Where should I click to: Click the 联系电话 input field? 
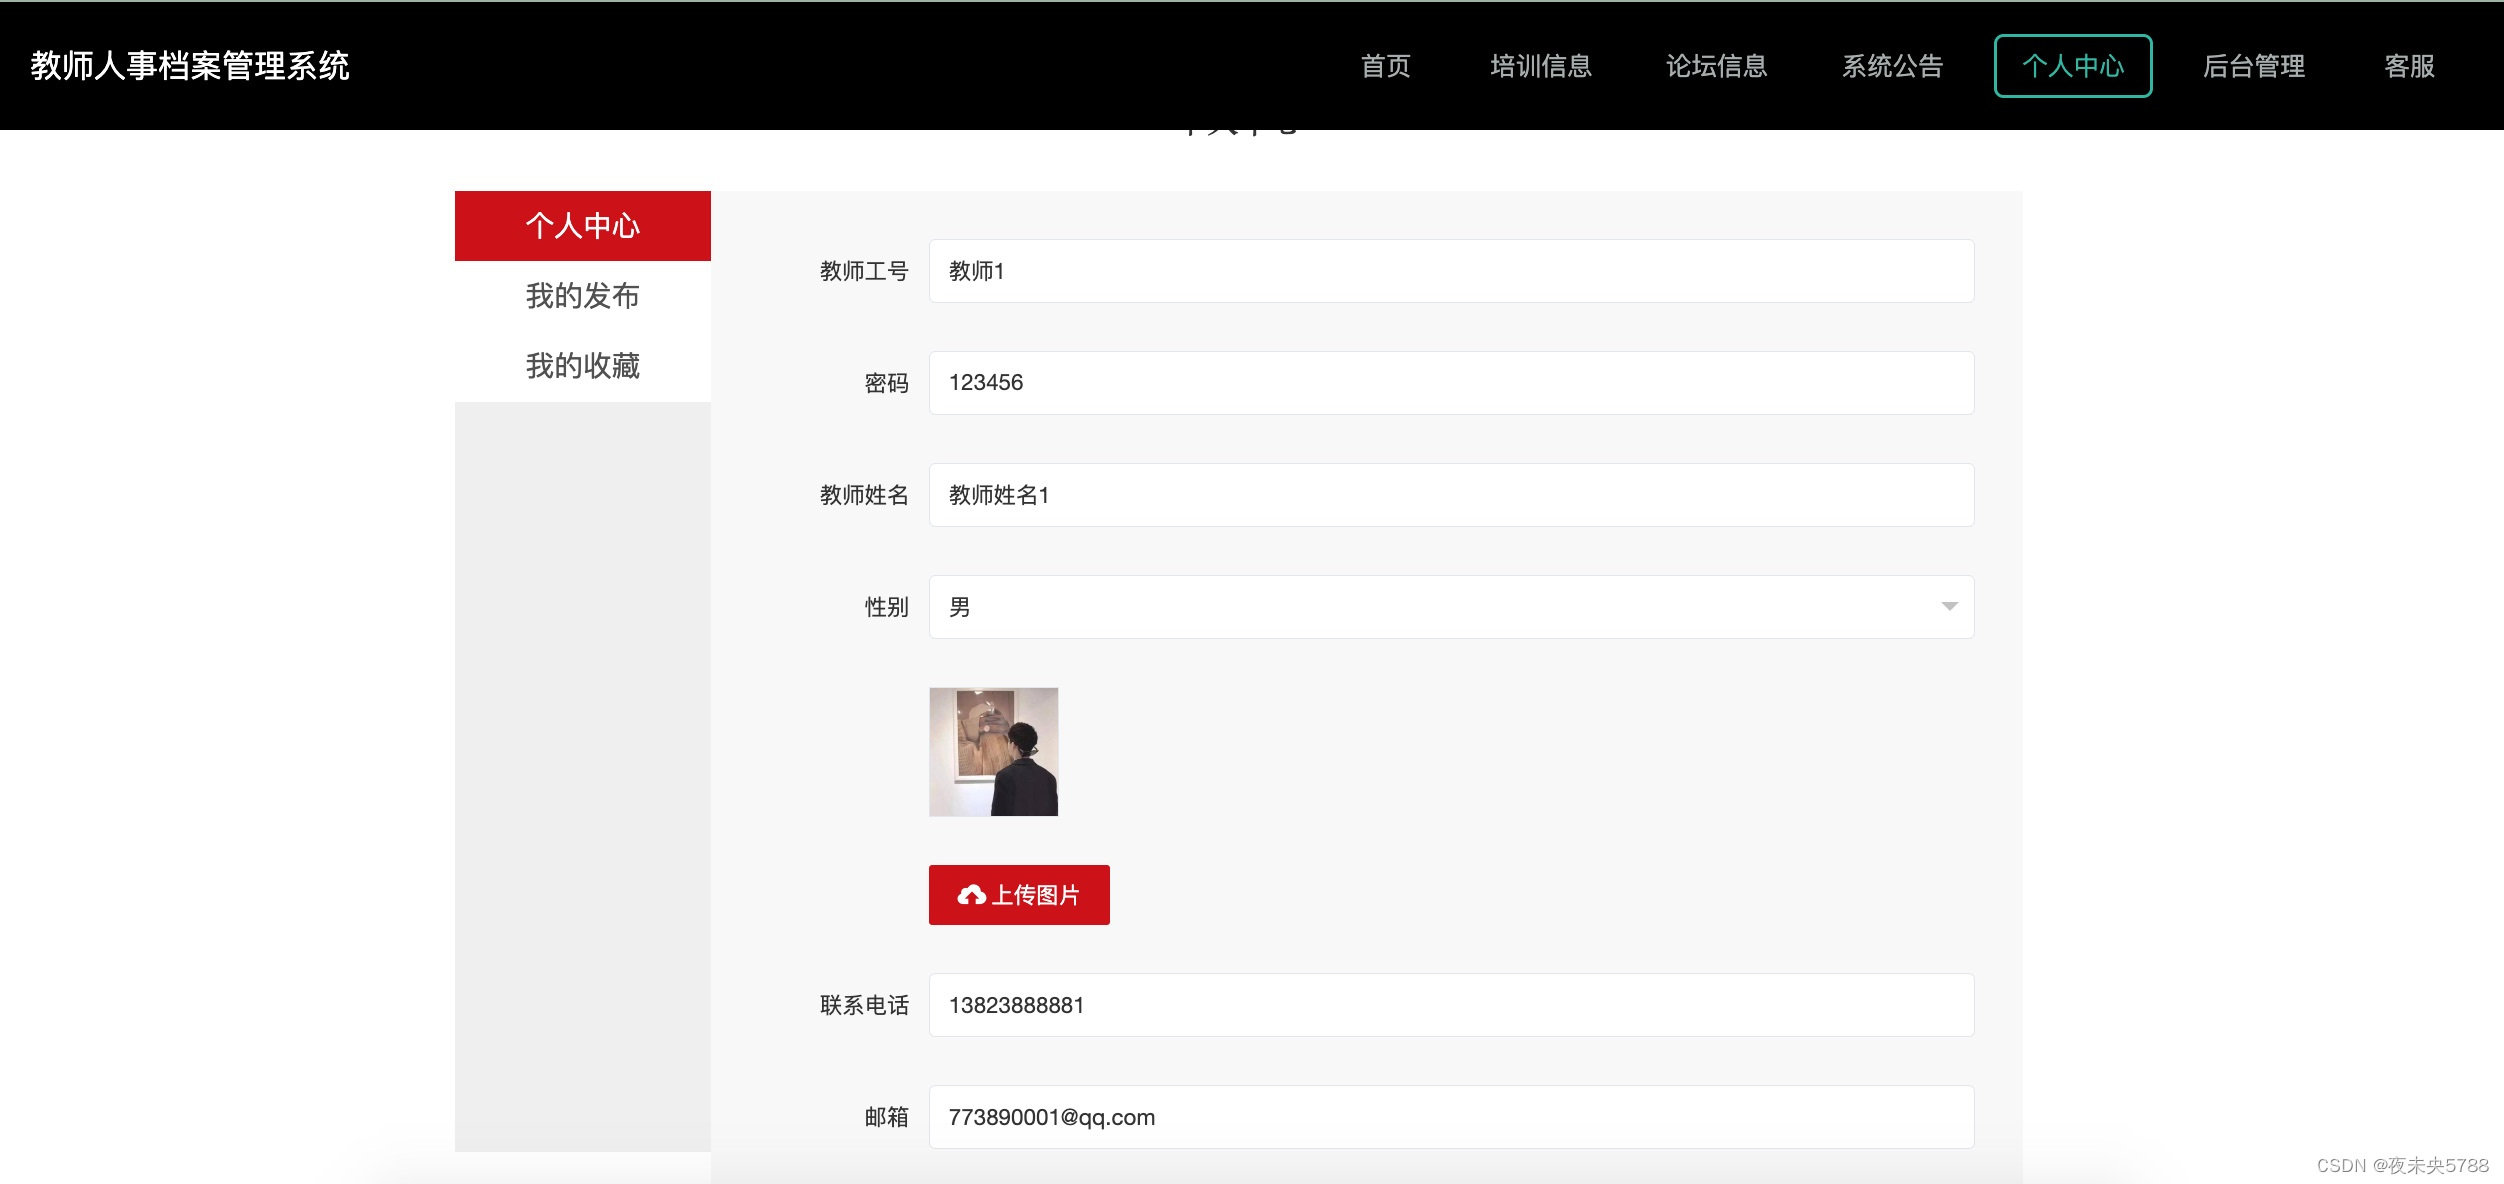tap(1450, 1005)
